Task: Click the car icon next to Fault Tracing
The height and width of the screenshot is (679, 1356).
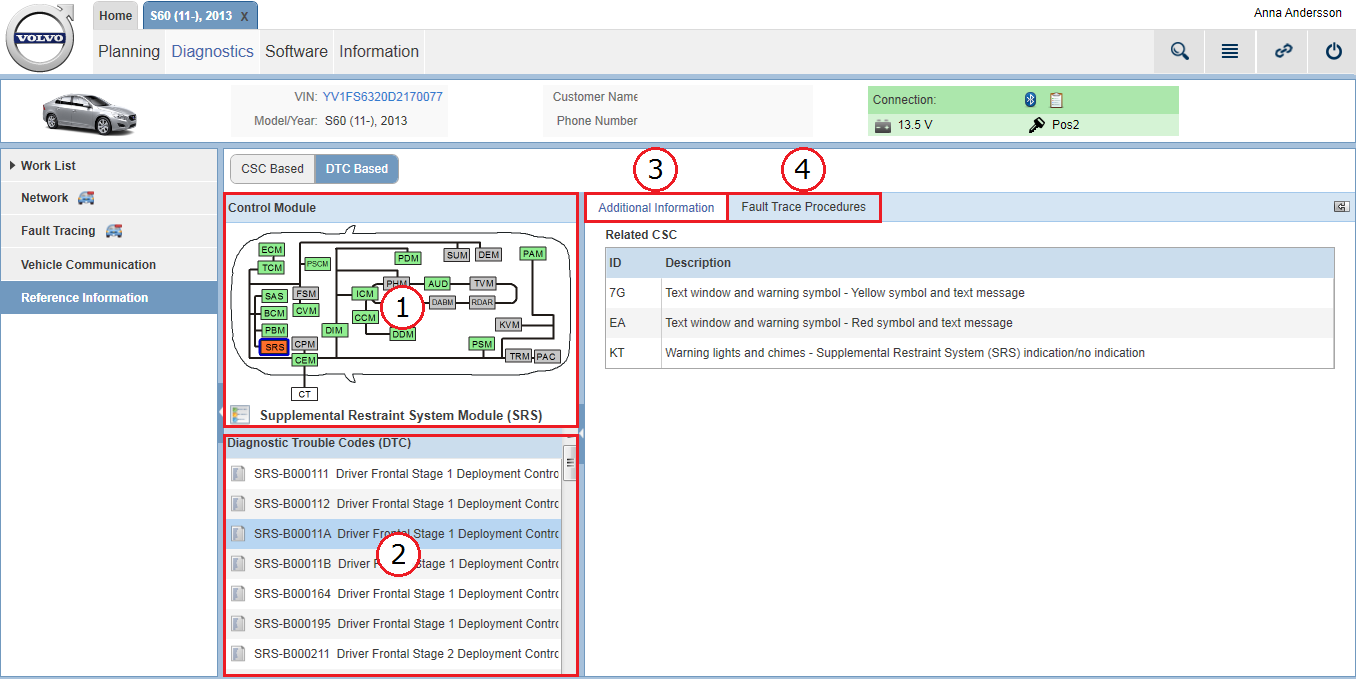Action: 114,231
